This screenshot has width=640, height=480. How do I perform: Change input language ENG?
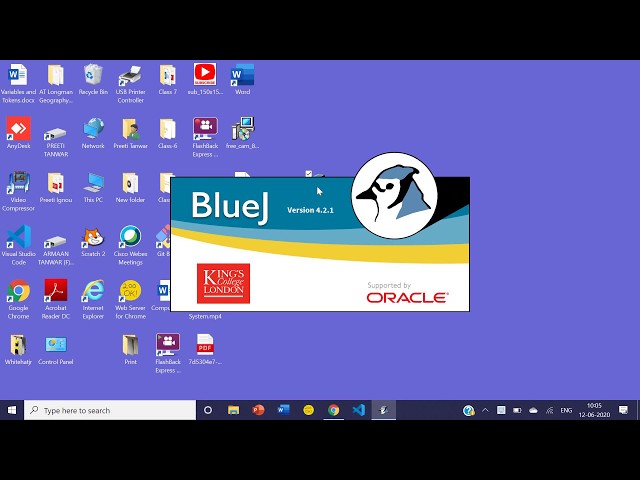(566, 410)
